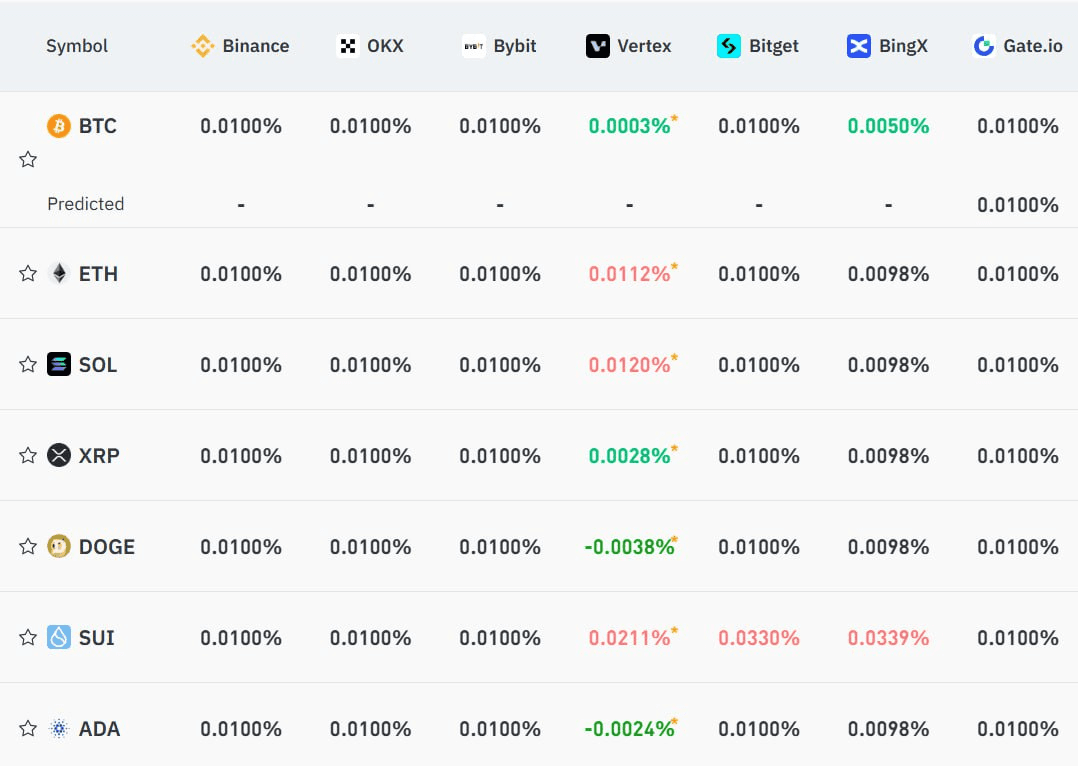Image resolution: width=1078 pixels, height=766 pixels.
Task: Open the XRP symbol link
Action: (99, 455)
